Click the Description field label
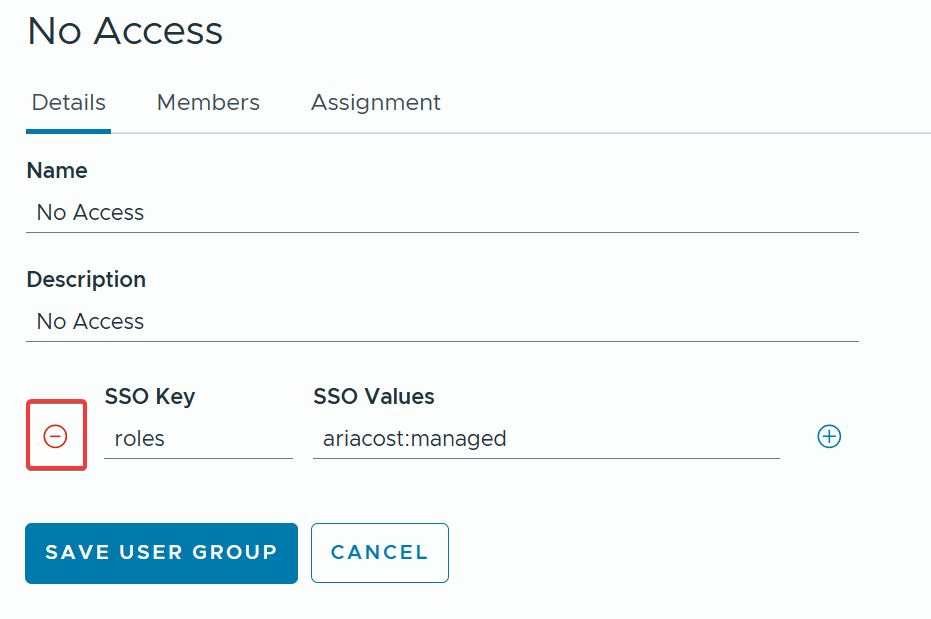931x619 pixels. click(86, 279)
